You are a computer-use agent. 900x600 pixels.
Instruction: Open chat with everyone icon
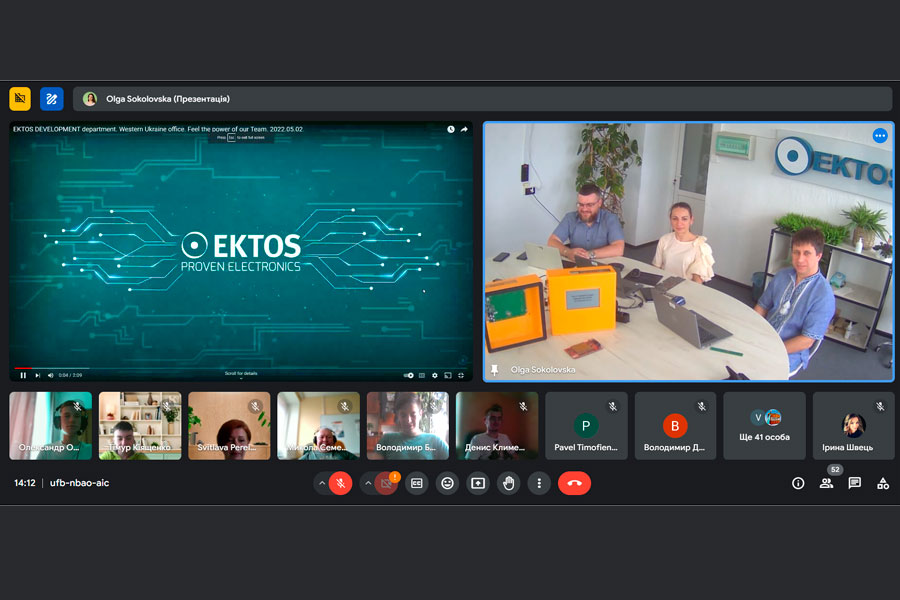(x=855, y=483)
